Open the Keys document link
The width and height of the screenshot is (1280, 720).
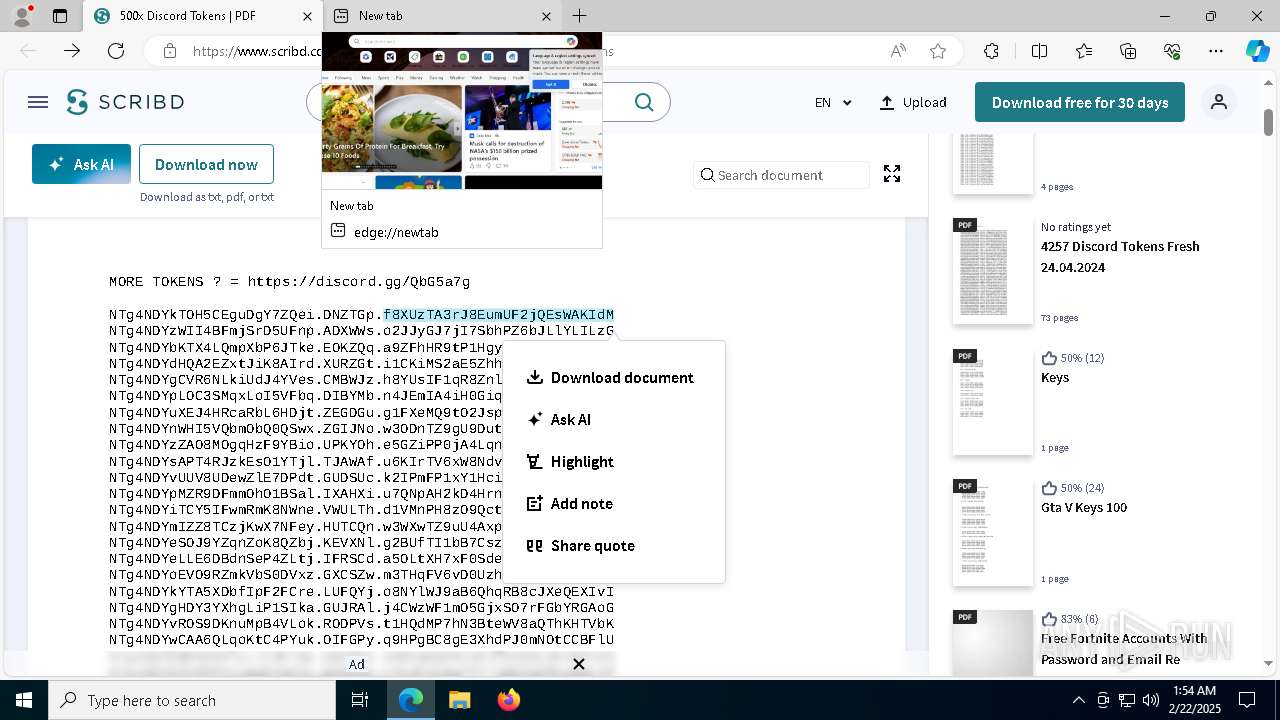click(1055, 377)
